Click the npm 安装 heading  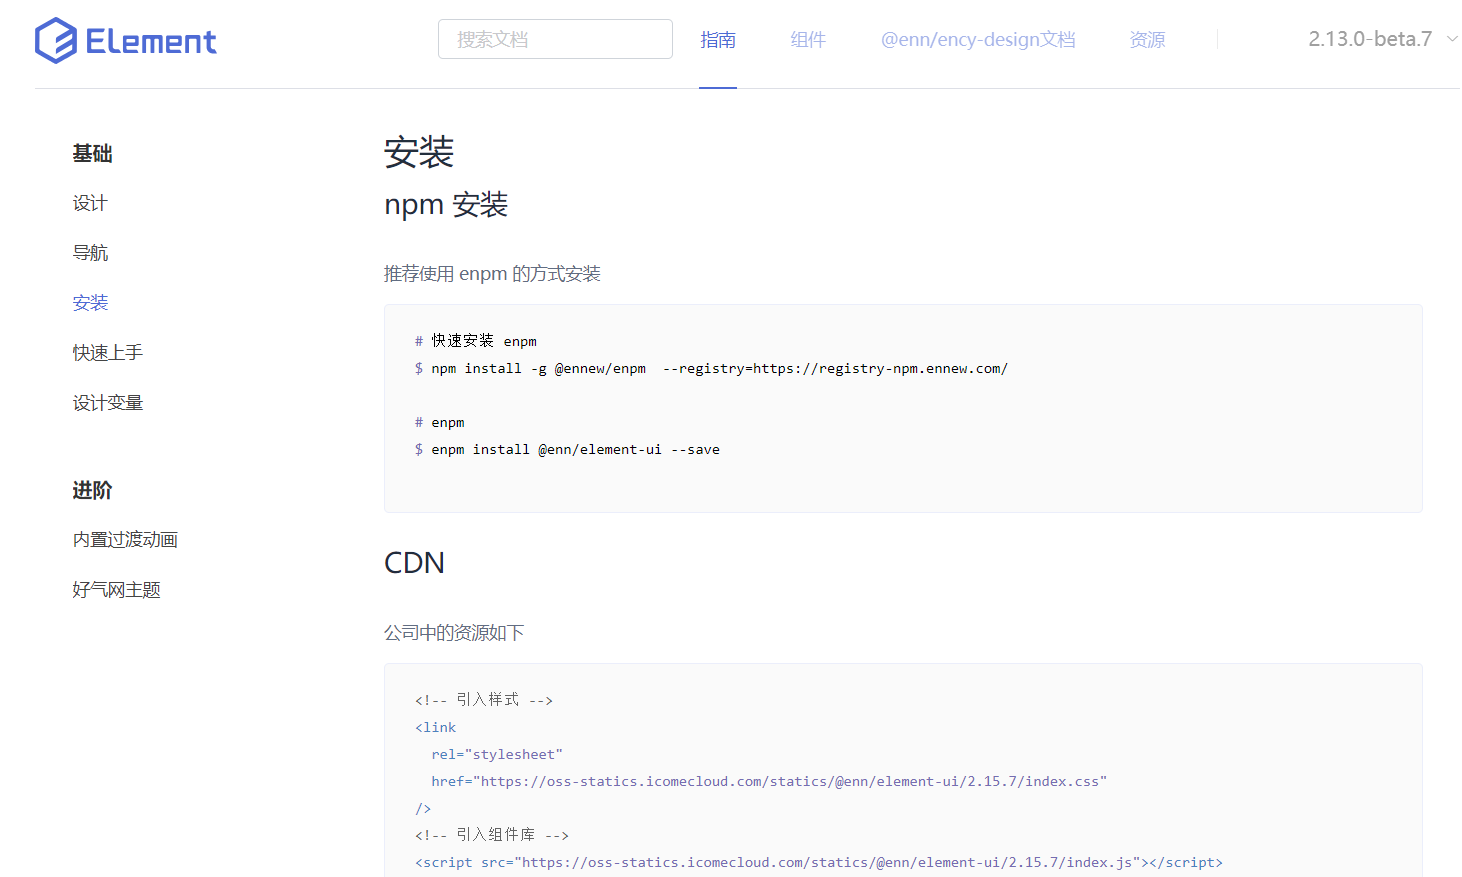pyautogui.click(x=446, y=204)
